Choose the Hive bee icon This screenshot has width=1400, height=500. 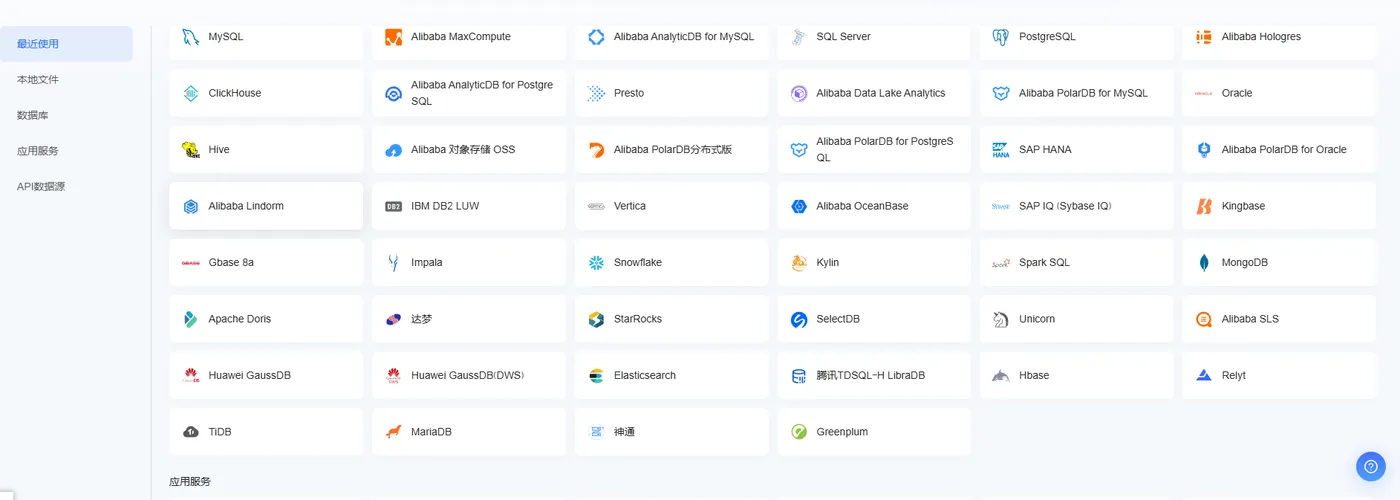(x=190, y=150)
